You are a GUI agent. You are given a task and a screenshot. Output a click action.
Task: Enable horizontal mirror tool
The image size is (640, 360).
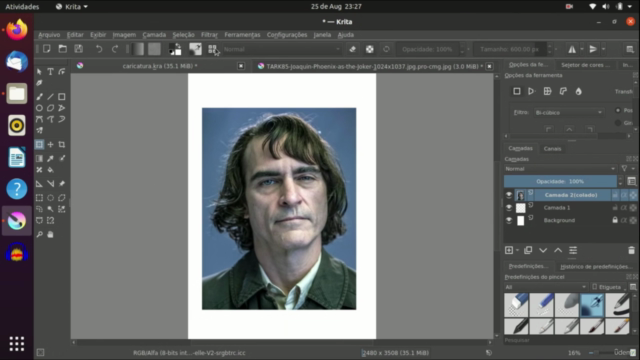click(x=572, y=49)
